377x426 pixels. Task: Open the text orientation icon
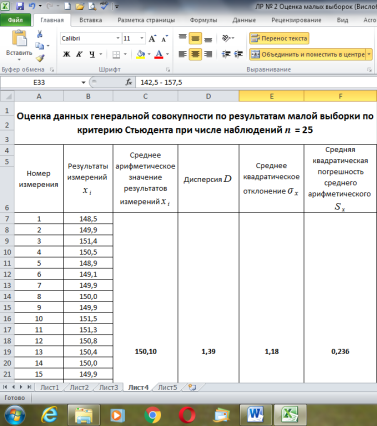click(x=228, y=38)
